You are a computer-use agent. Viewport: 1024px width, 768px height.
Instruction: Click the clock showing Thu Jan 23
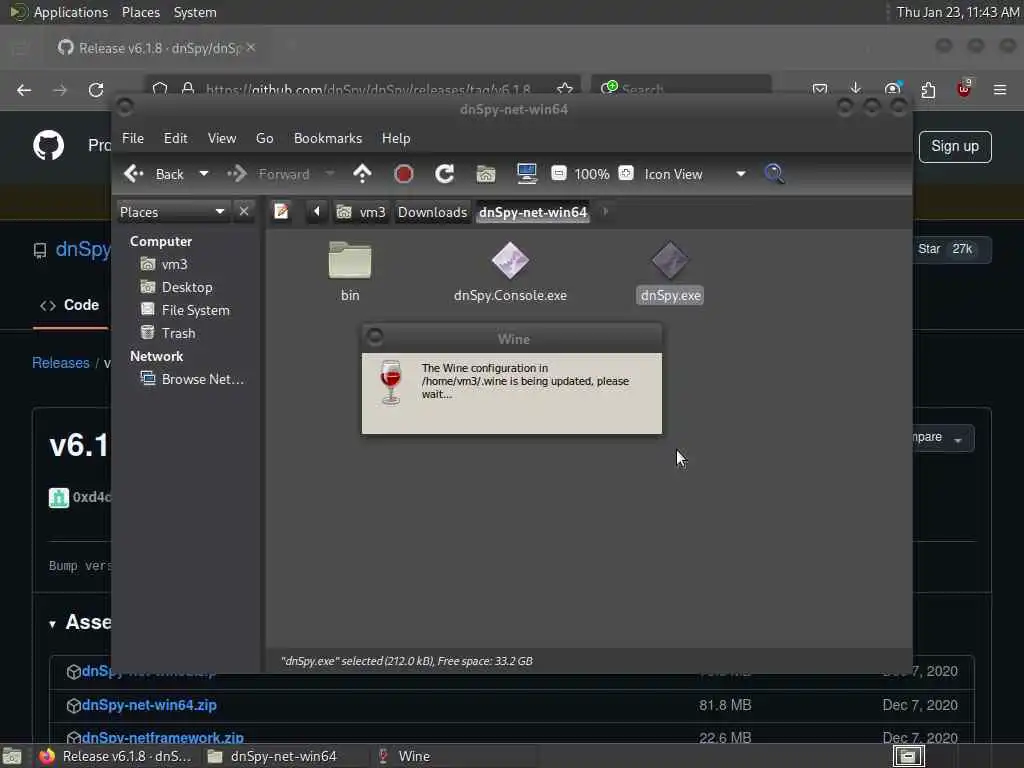coord(957,12)
